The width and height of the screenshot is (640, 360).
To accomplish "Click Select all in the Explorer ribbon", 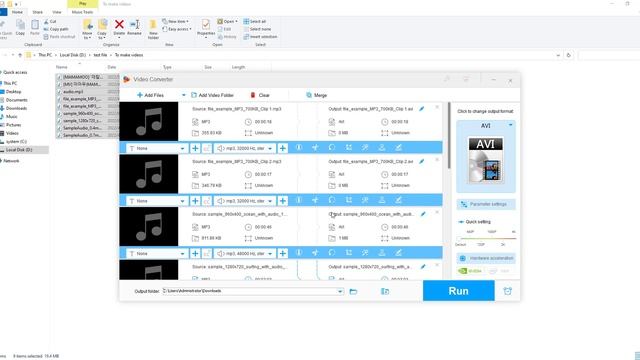I will (255, 21).
